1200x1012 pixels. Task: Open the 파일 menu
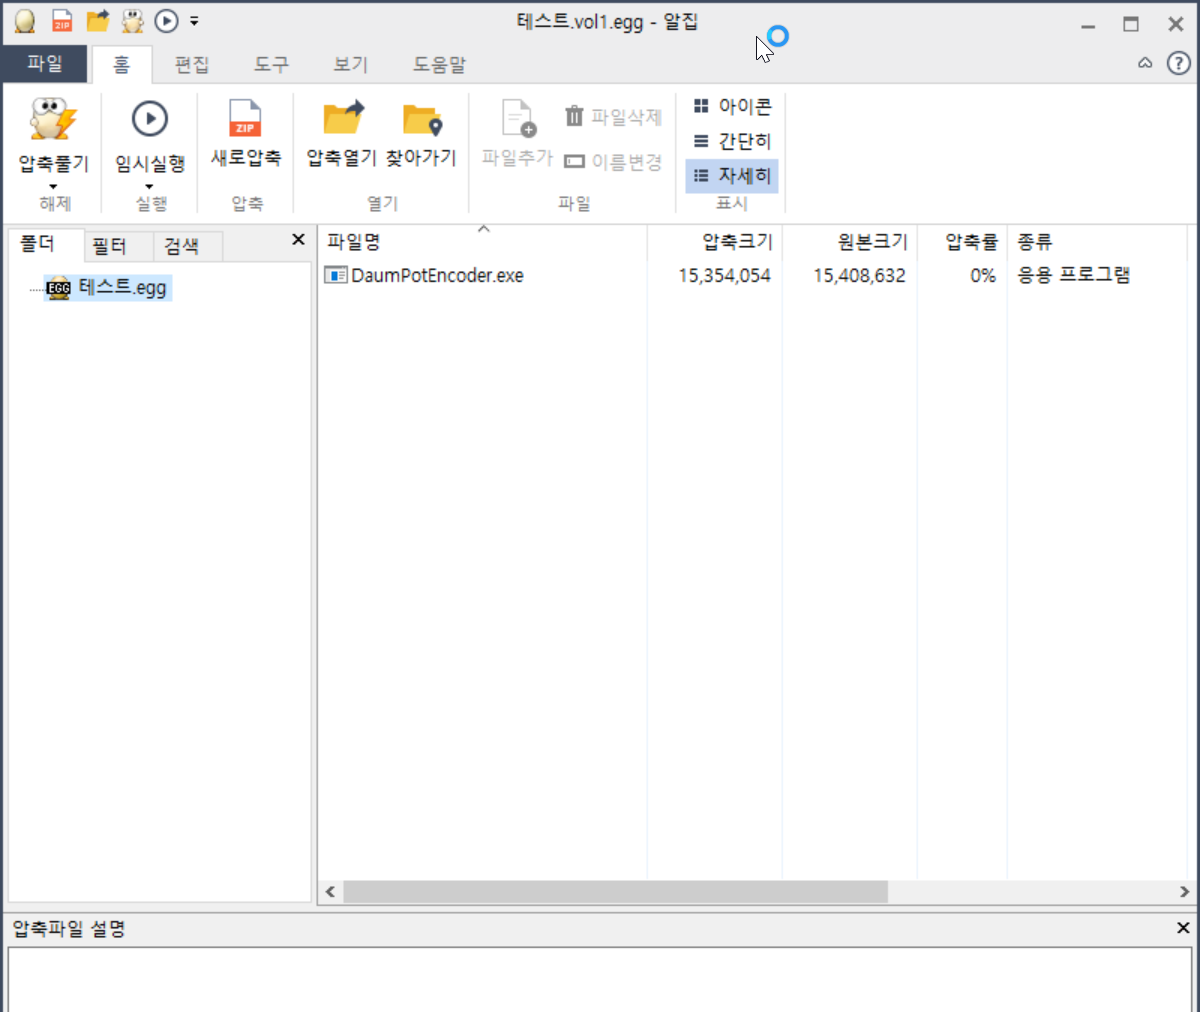pos(45,64)
